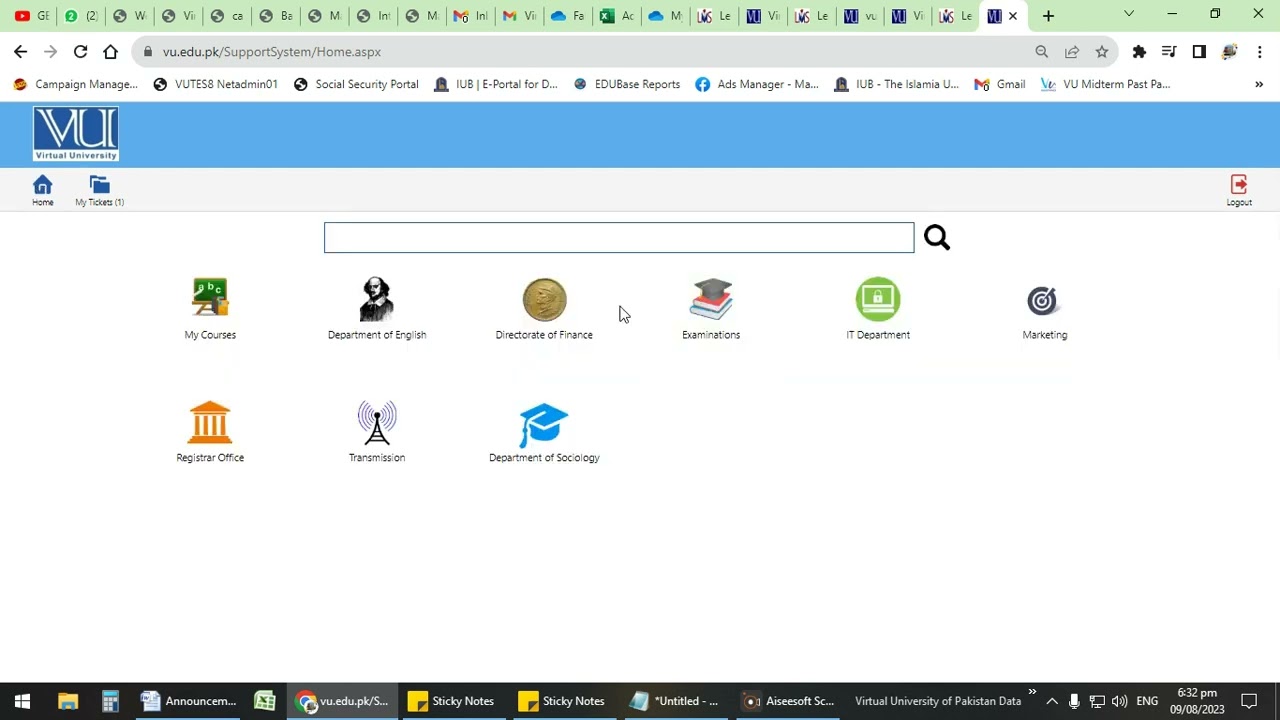Click the vu.edu.pk address bar URL
Screen dimensions: 1280x720
click(272, 52)
